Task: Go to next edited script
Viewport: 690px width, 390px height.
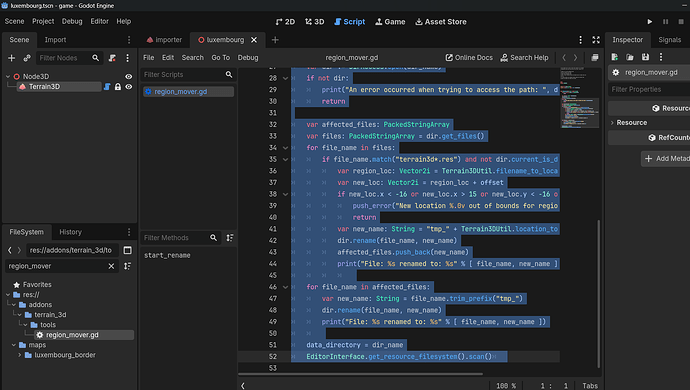Action: tap(575, 58)
